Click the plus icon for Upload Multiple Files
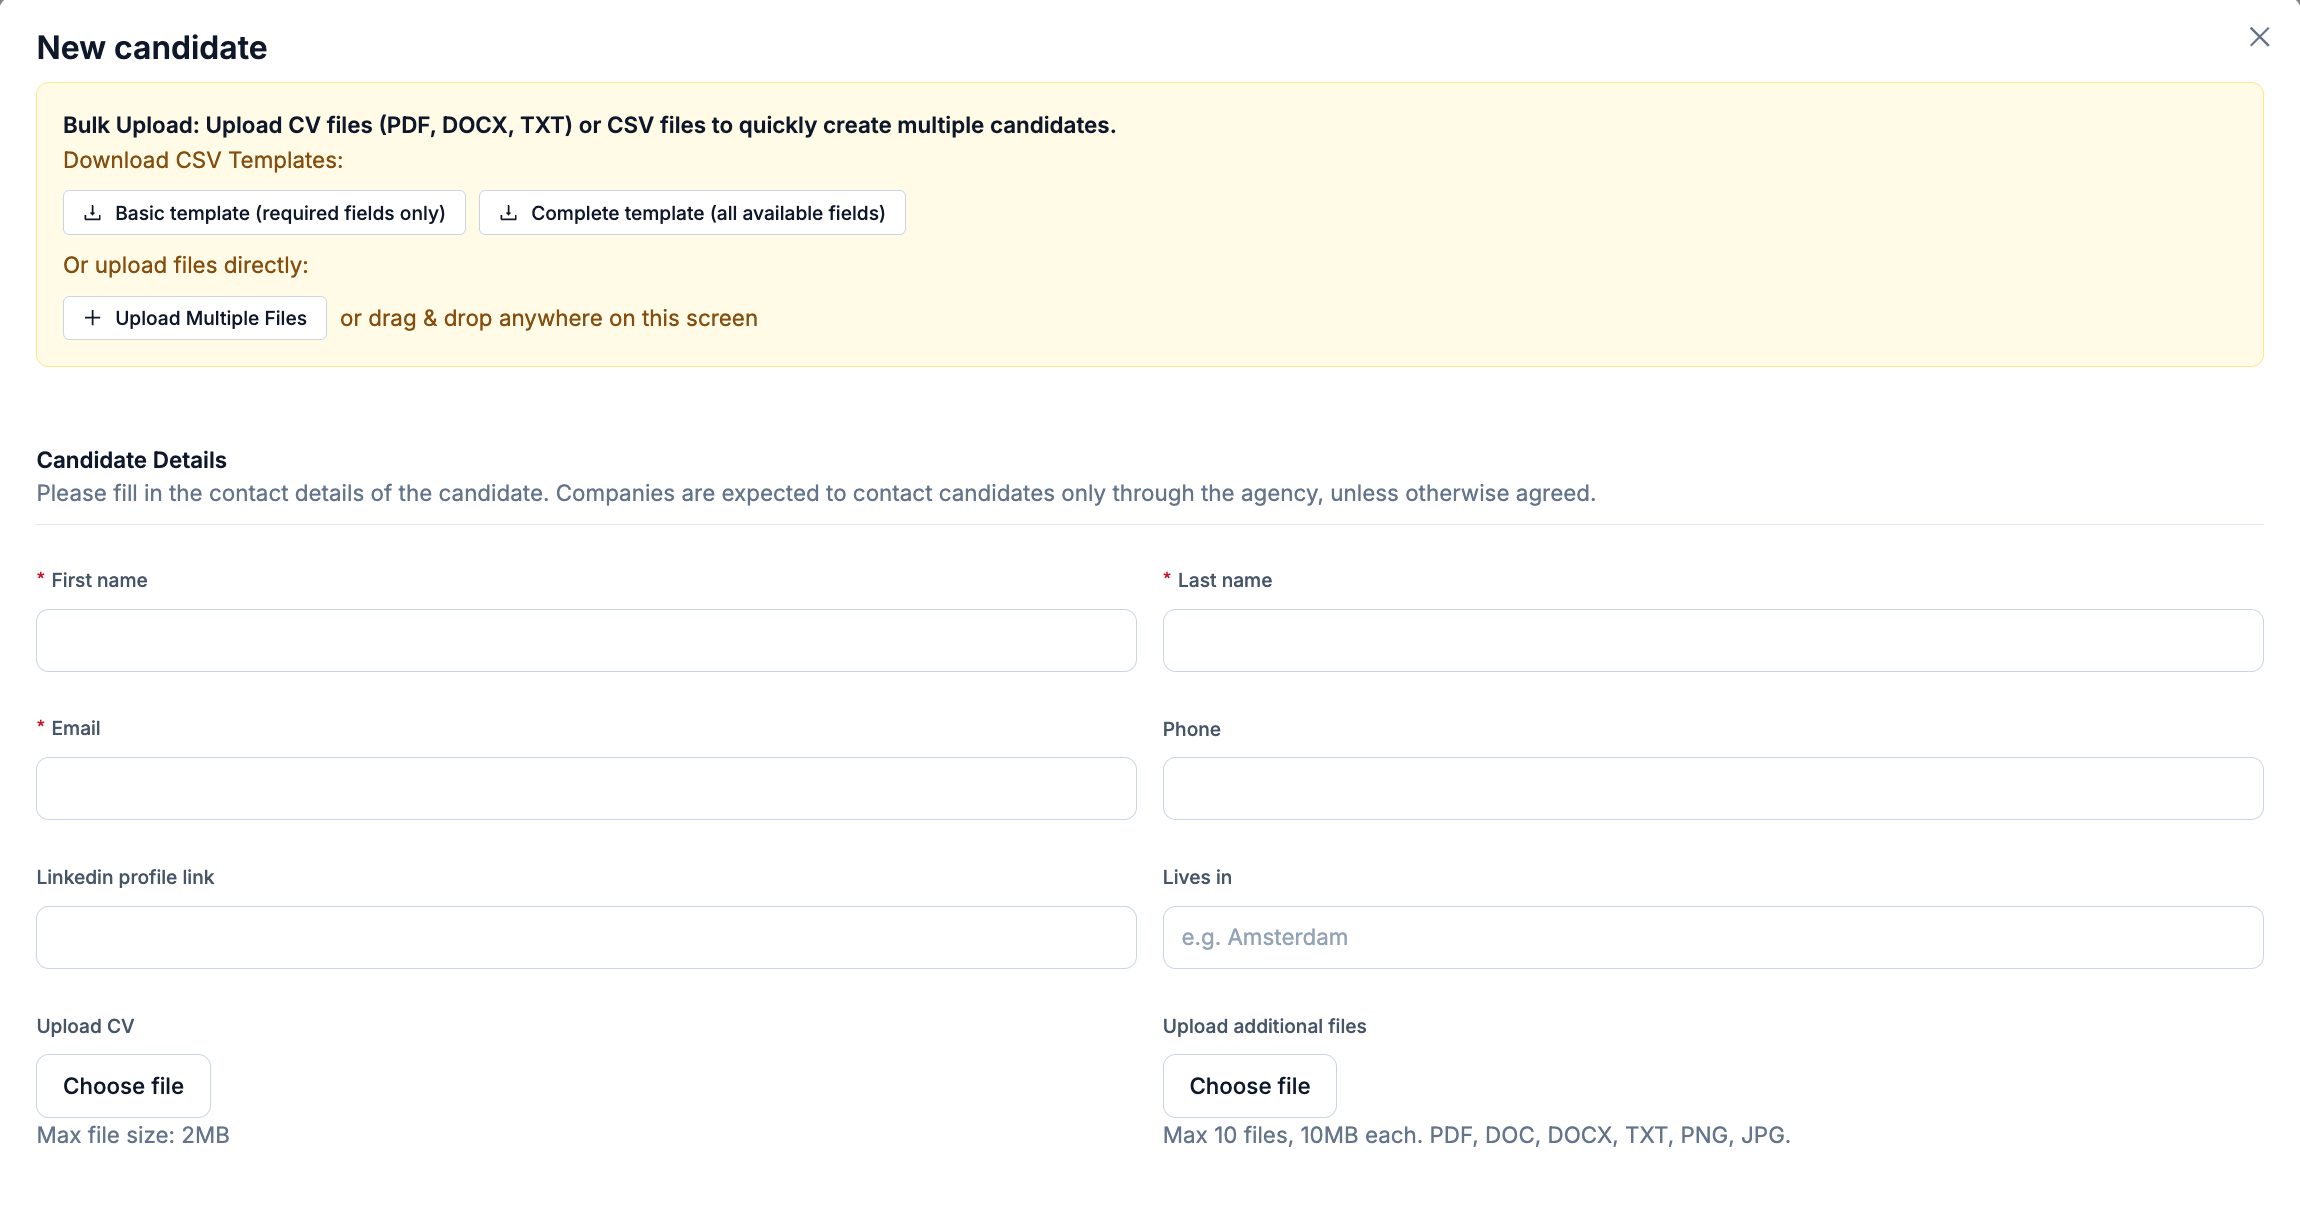Screen dimensions: 2300x1210 tap(93, 318)
